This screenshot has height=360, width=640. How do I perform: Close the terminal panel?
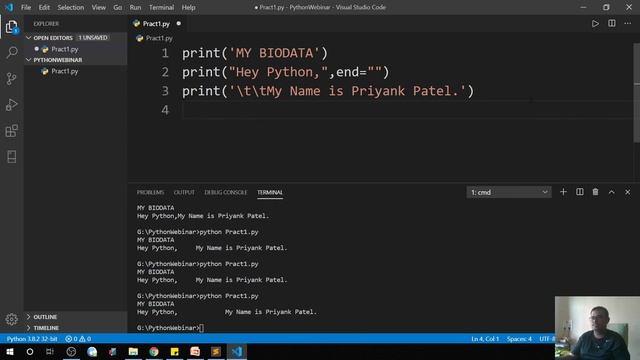point(628,192)
